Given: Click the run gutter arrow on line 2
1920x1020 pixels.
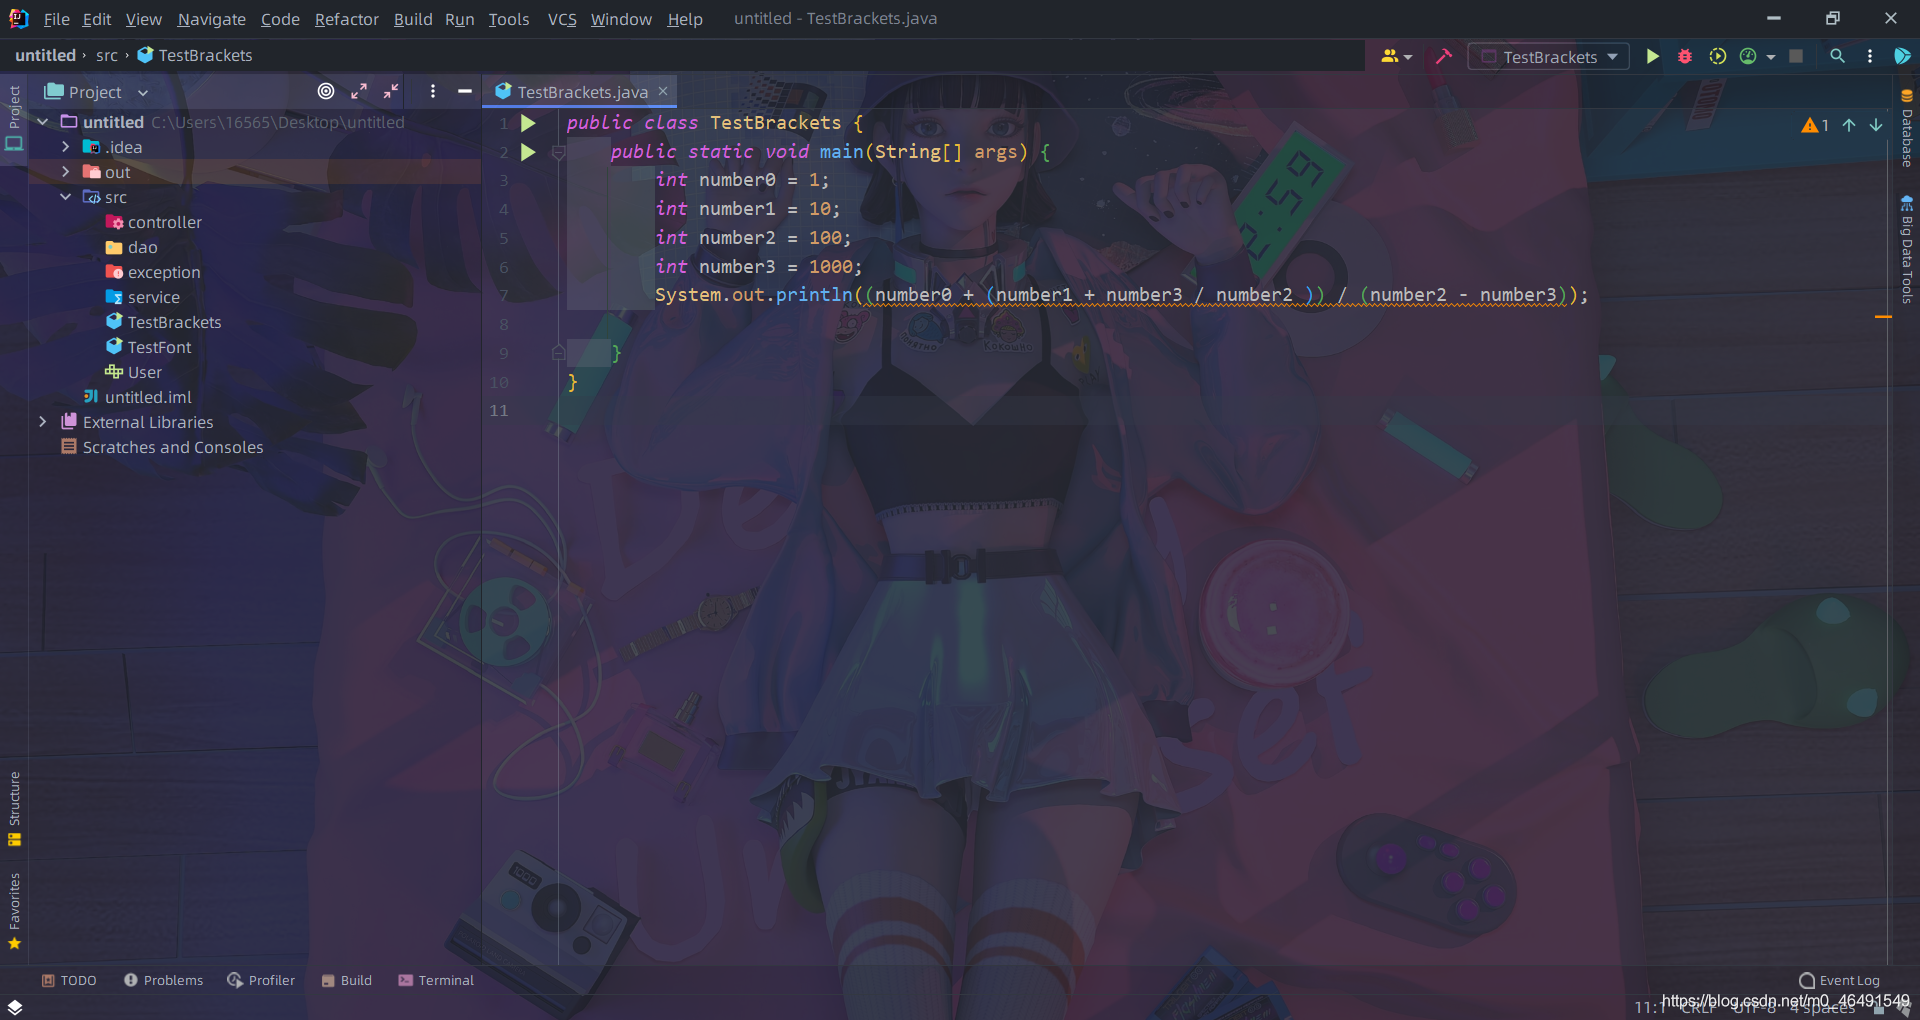Looking at the screenshot, I should tap(528, 152).
